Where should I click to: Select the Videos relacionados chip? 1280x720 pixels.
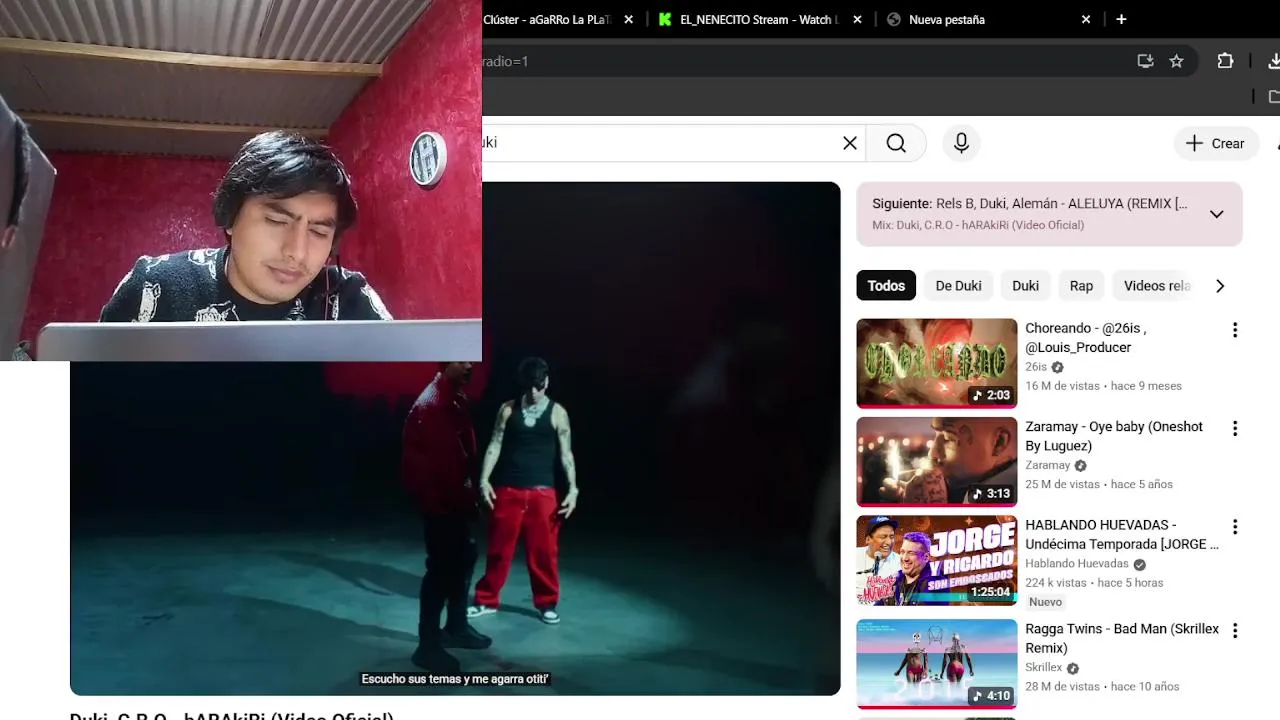click(1156, 286)
